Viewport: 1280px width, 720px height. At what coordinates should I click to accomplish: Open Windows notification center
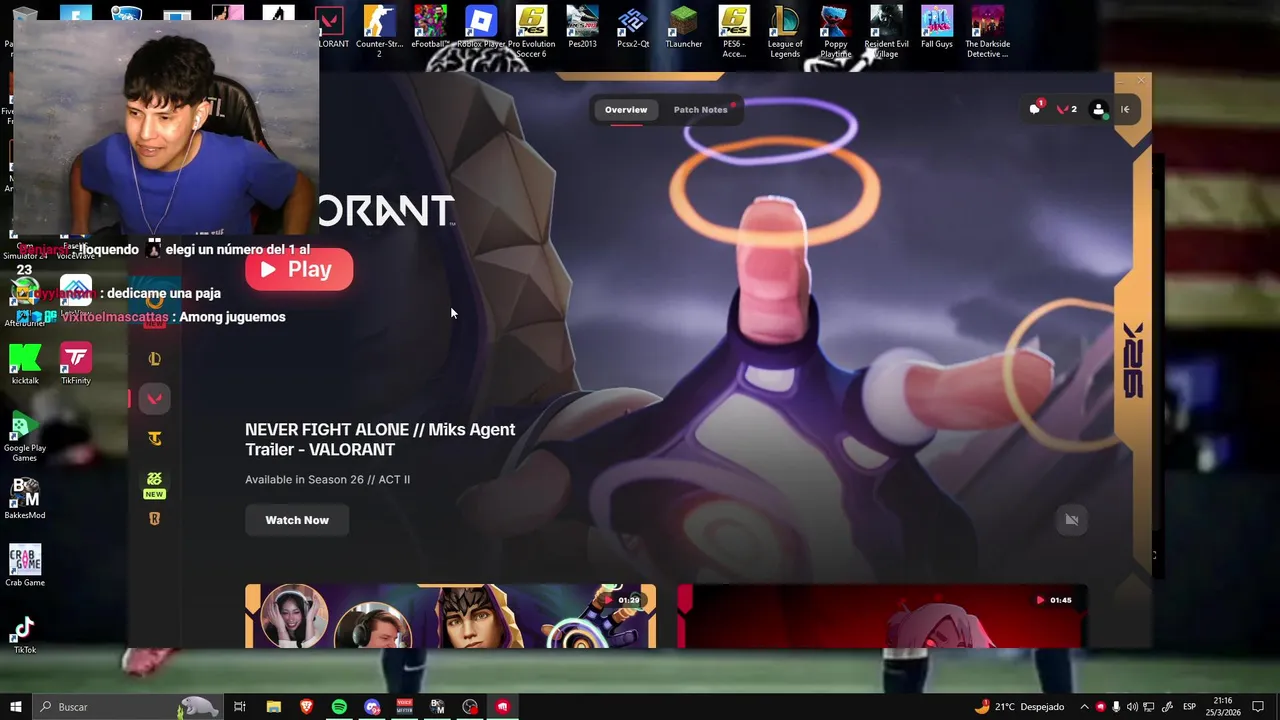pos(1258,707)
